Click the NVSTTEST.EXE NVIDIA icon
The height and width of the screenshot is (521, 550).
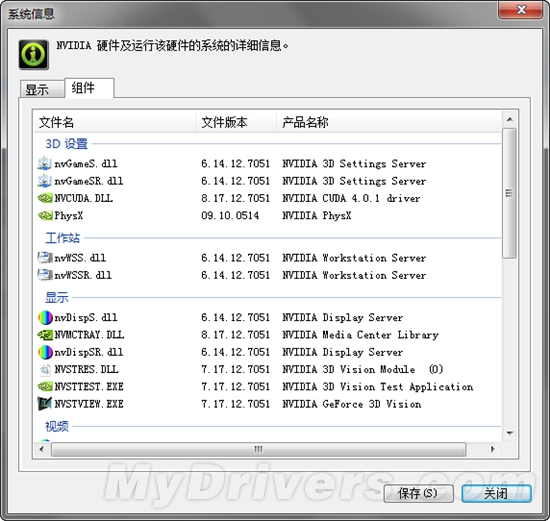(x=45, y=387)
